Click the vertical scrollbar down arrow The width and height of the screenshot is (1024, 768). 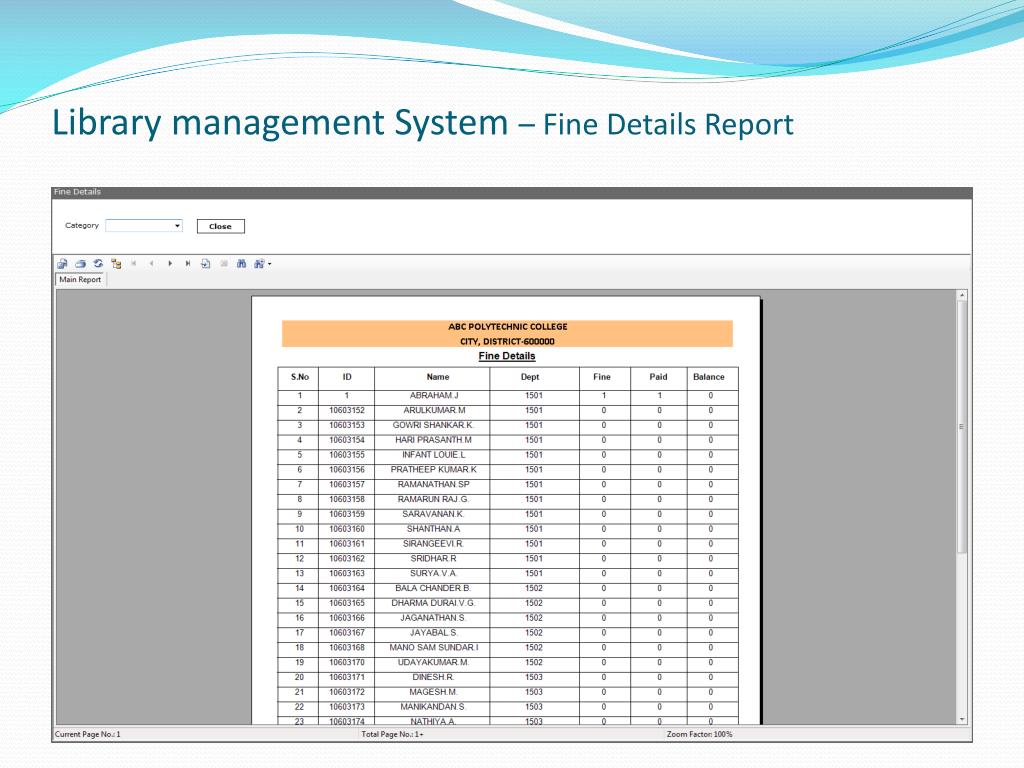[x=961, y=719]
